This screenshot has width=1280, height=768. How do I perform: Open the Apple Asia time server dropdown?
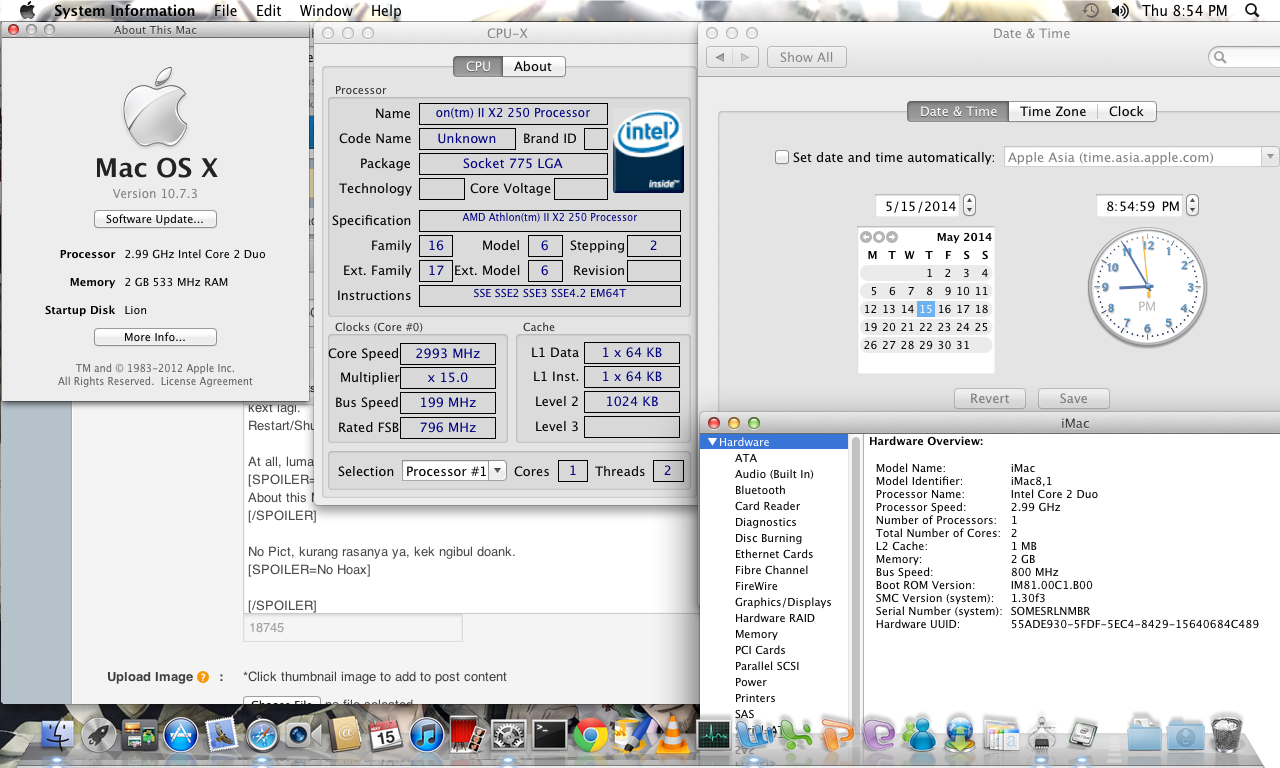[1141, 157]
